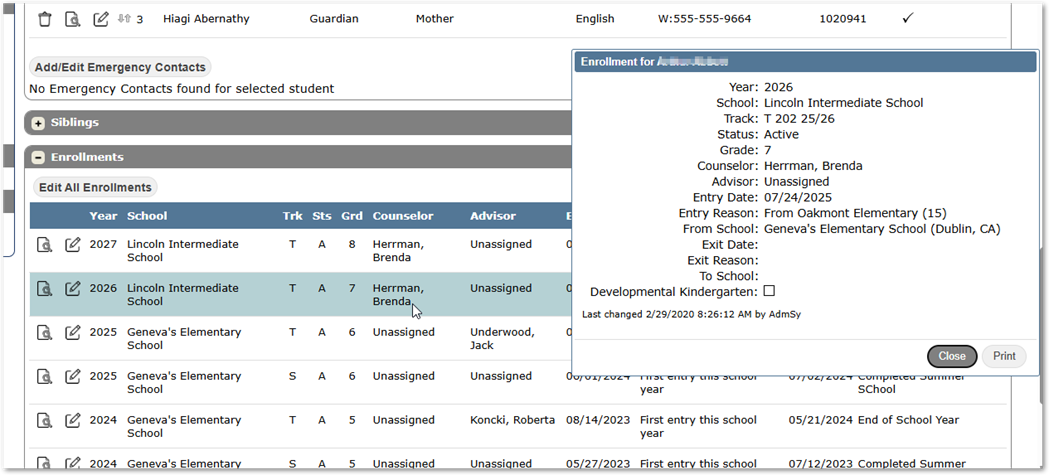Click the contact row checkmark
Screen dimensions: 1049x475
pos(907,18)
